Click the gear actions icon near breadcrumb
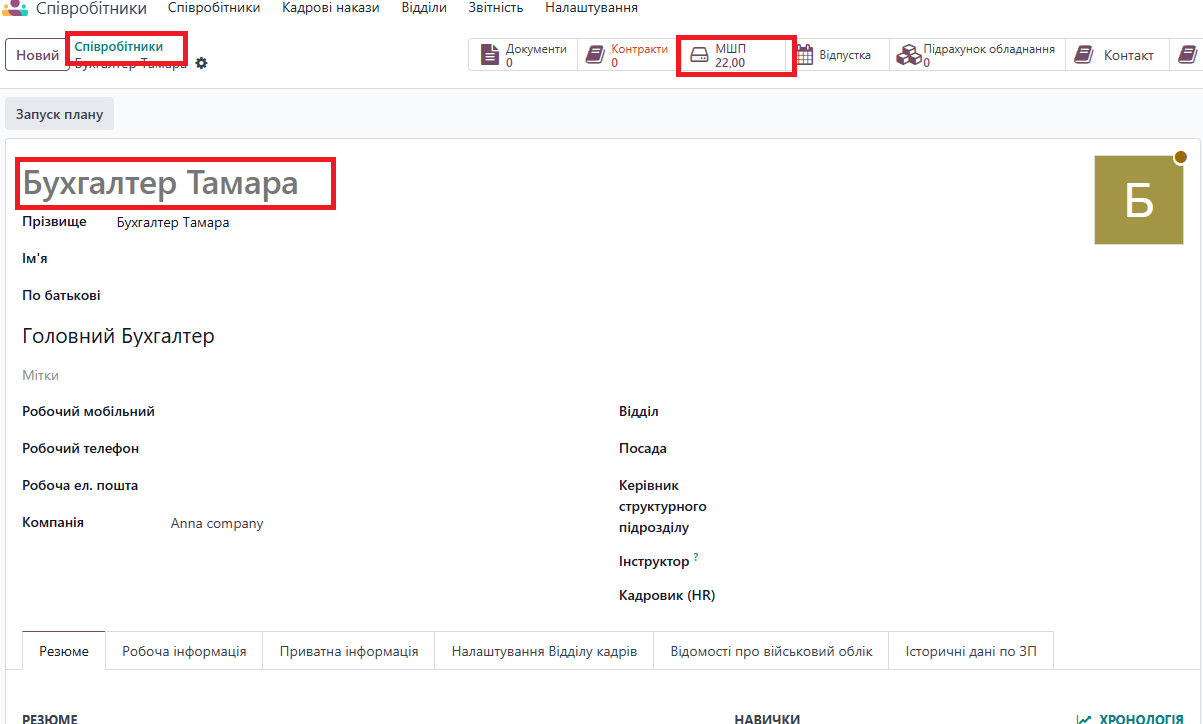Image resolution: width=1203 pixels, height=724 pixels. 202,63
